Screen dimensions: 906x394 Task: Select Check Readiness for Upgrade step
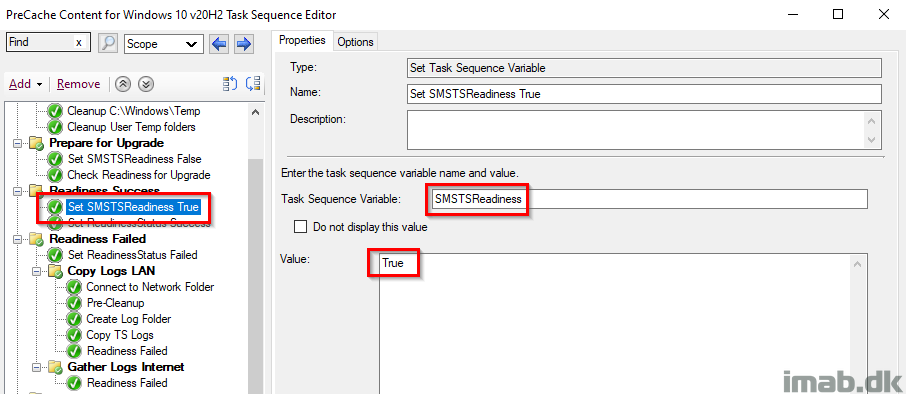(x=139, y=174)
